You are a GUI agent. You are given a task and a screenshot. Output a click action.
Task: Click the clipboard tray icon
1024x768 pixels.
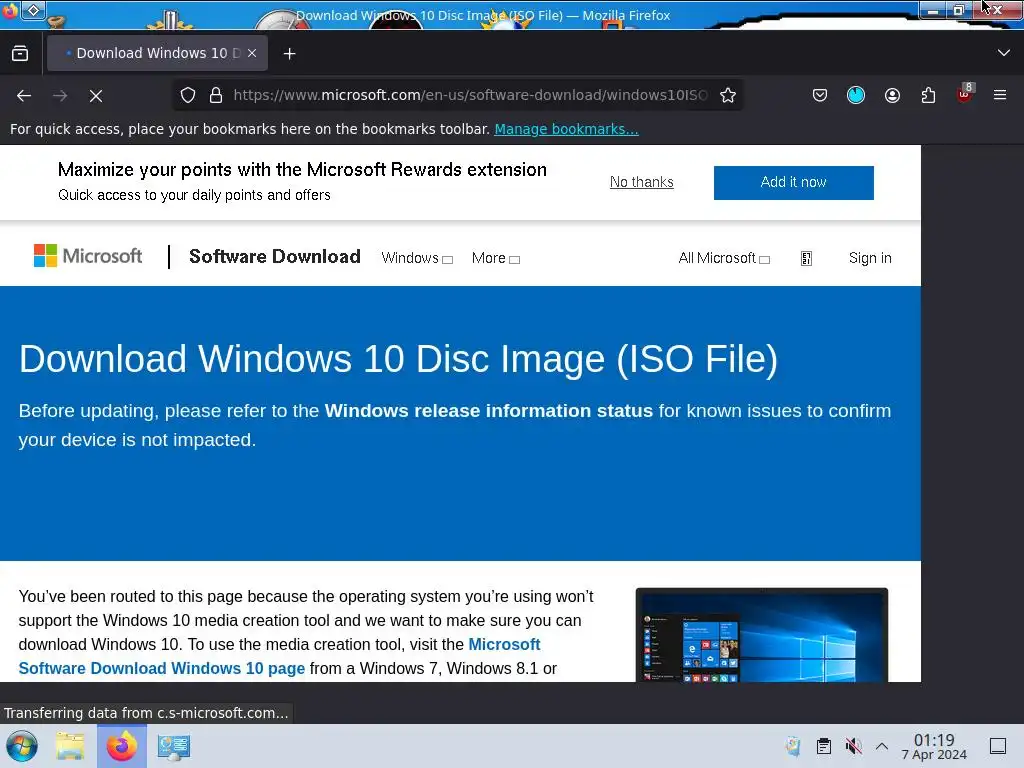(824, 746)
